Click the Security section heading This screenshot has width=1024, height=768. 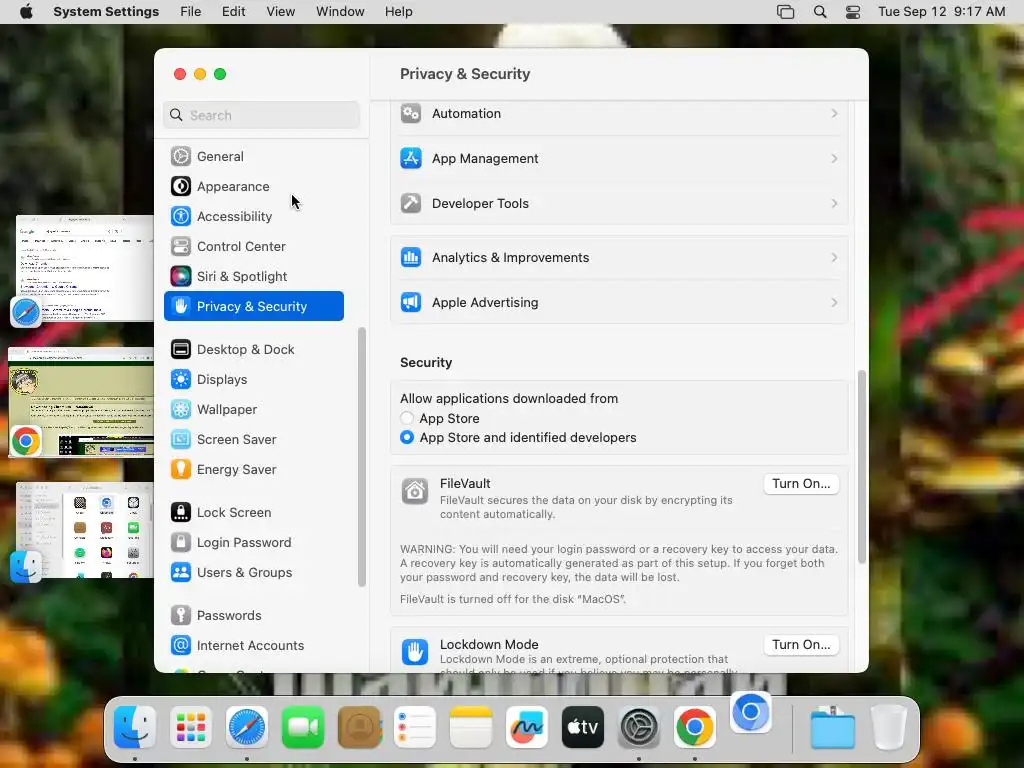[426, 362]
